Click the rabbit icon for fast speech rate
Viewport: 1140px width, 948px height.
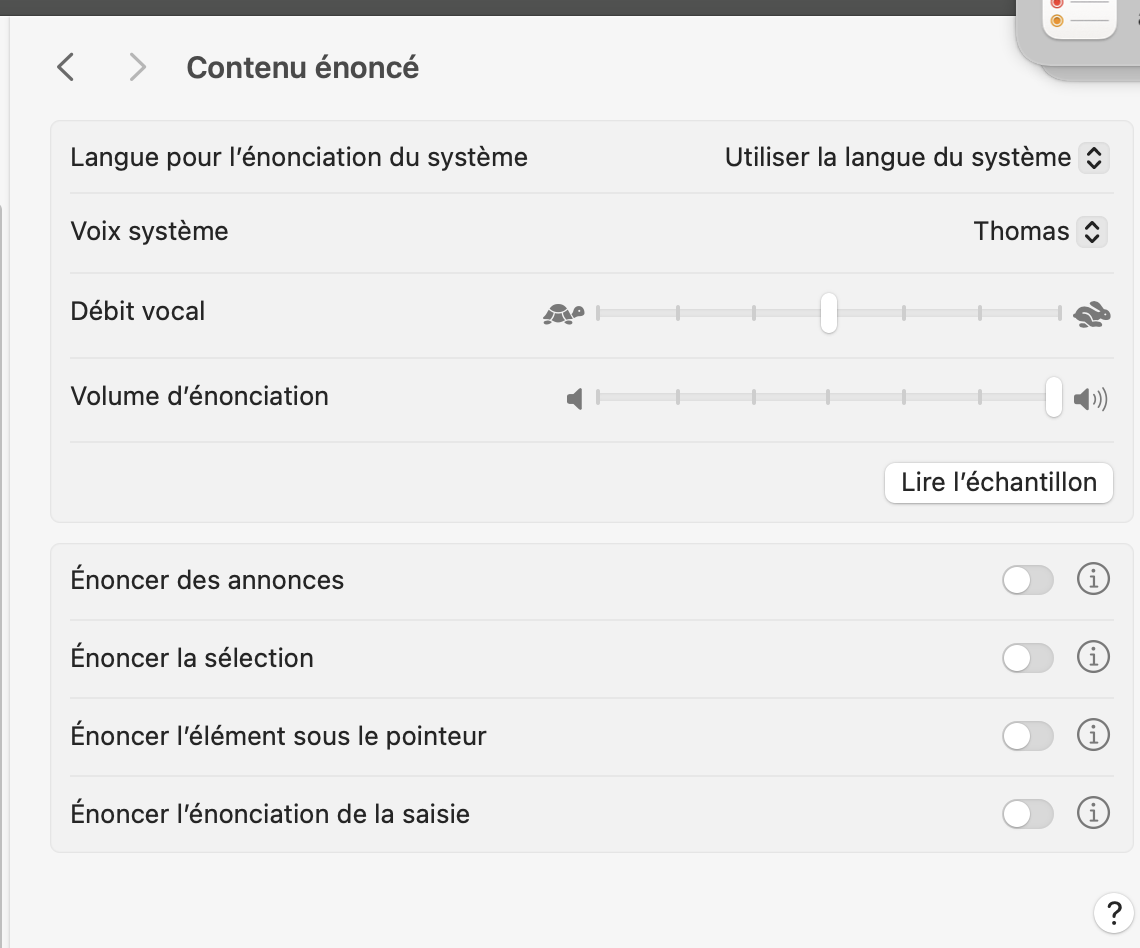1091,316
